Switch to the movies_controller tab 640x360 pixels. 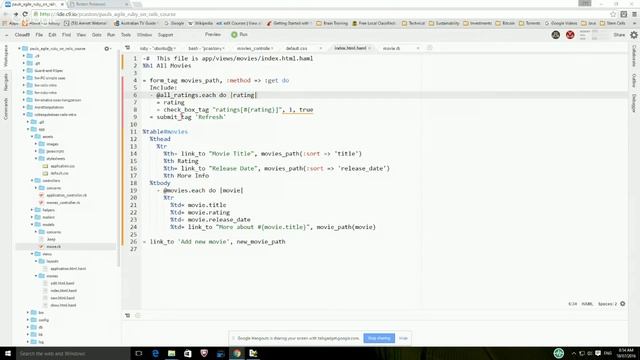(253, 49)
